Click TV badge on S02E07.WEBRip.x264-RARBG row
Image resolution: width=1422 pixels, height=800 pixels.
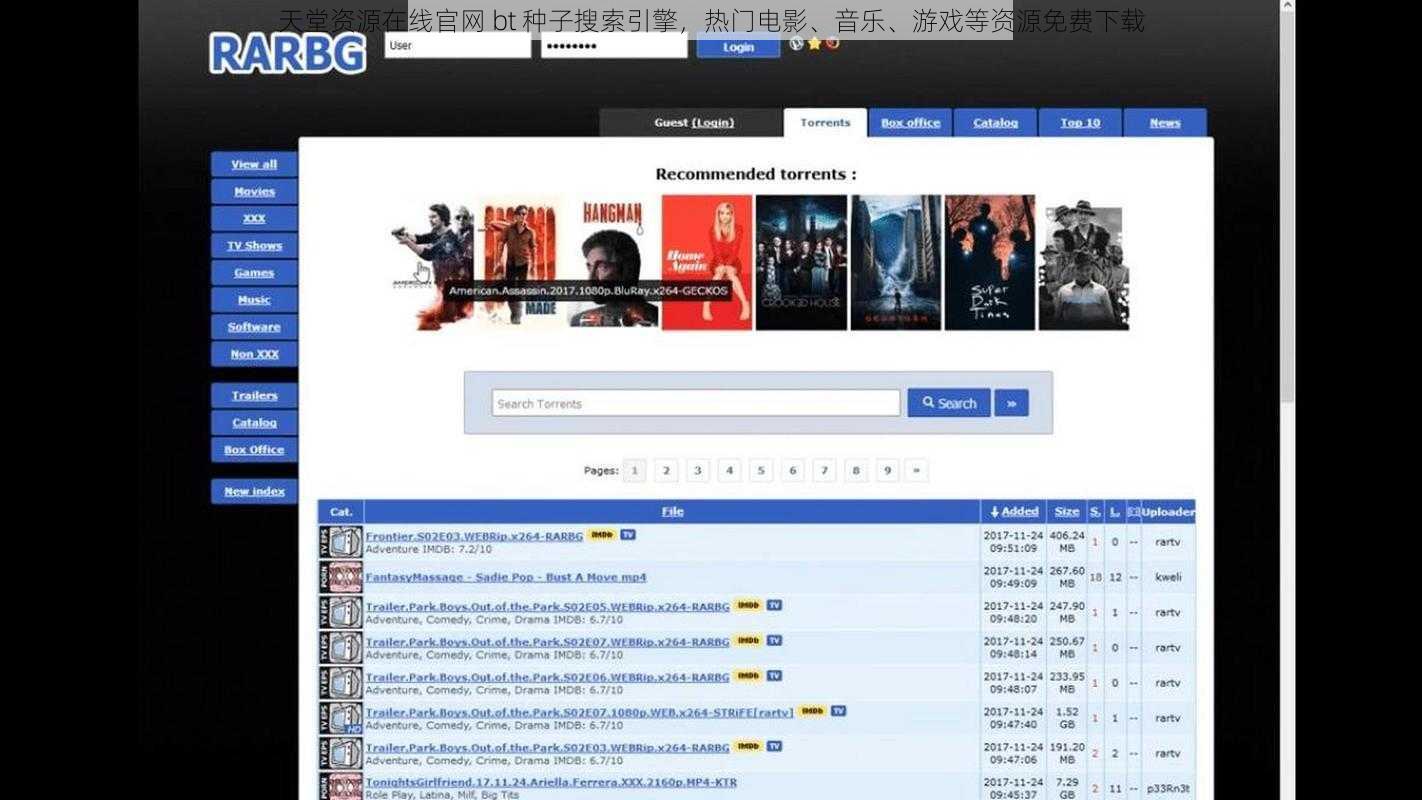pyautogui.click(x=774, y=641)
